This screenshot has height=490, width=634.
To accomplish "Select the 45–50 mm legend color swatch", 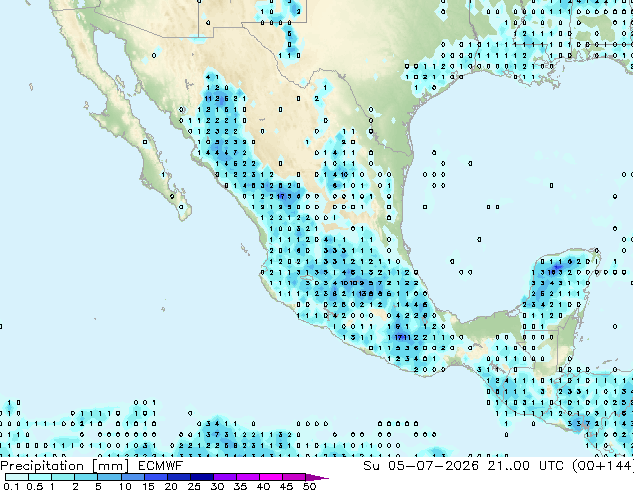I will pyautogui.click(x=294, y=477).
